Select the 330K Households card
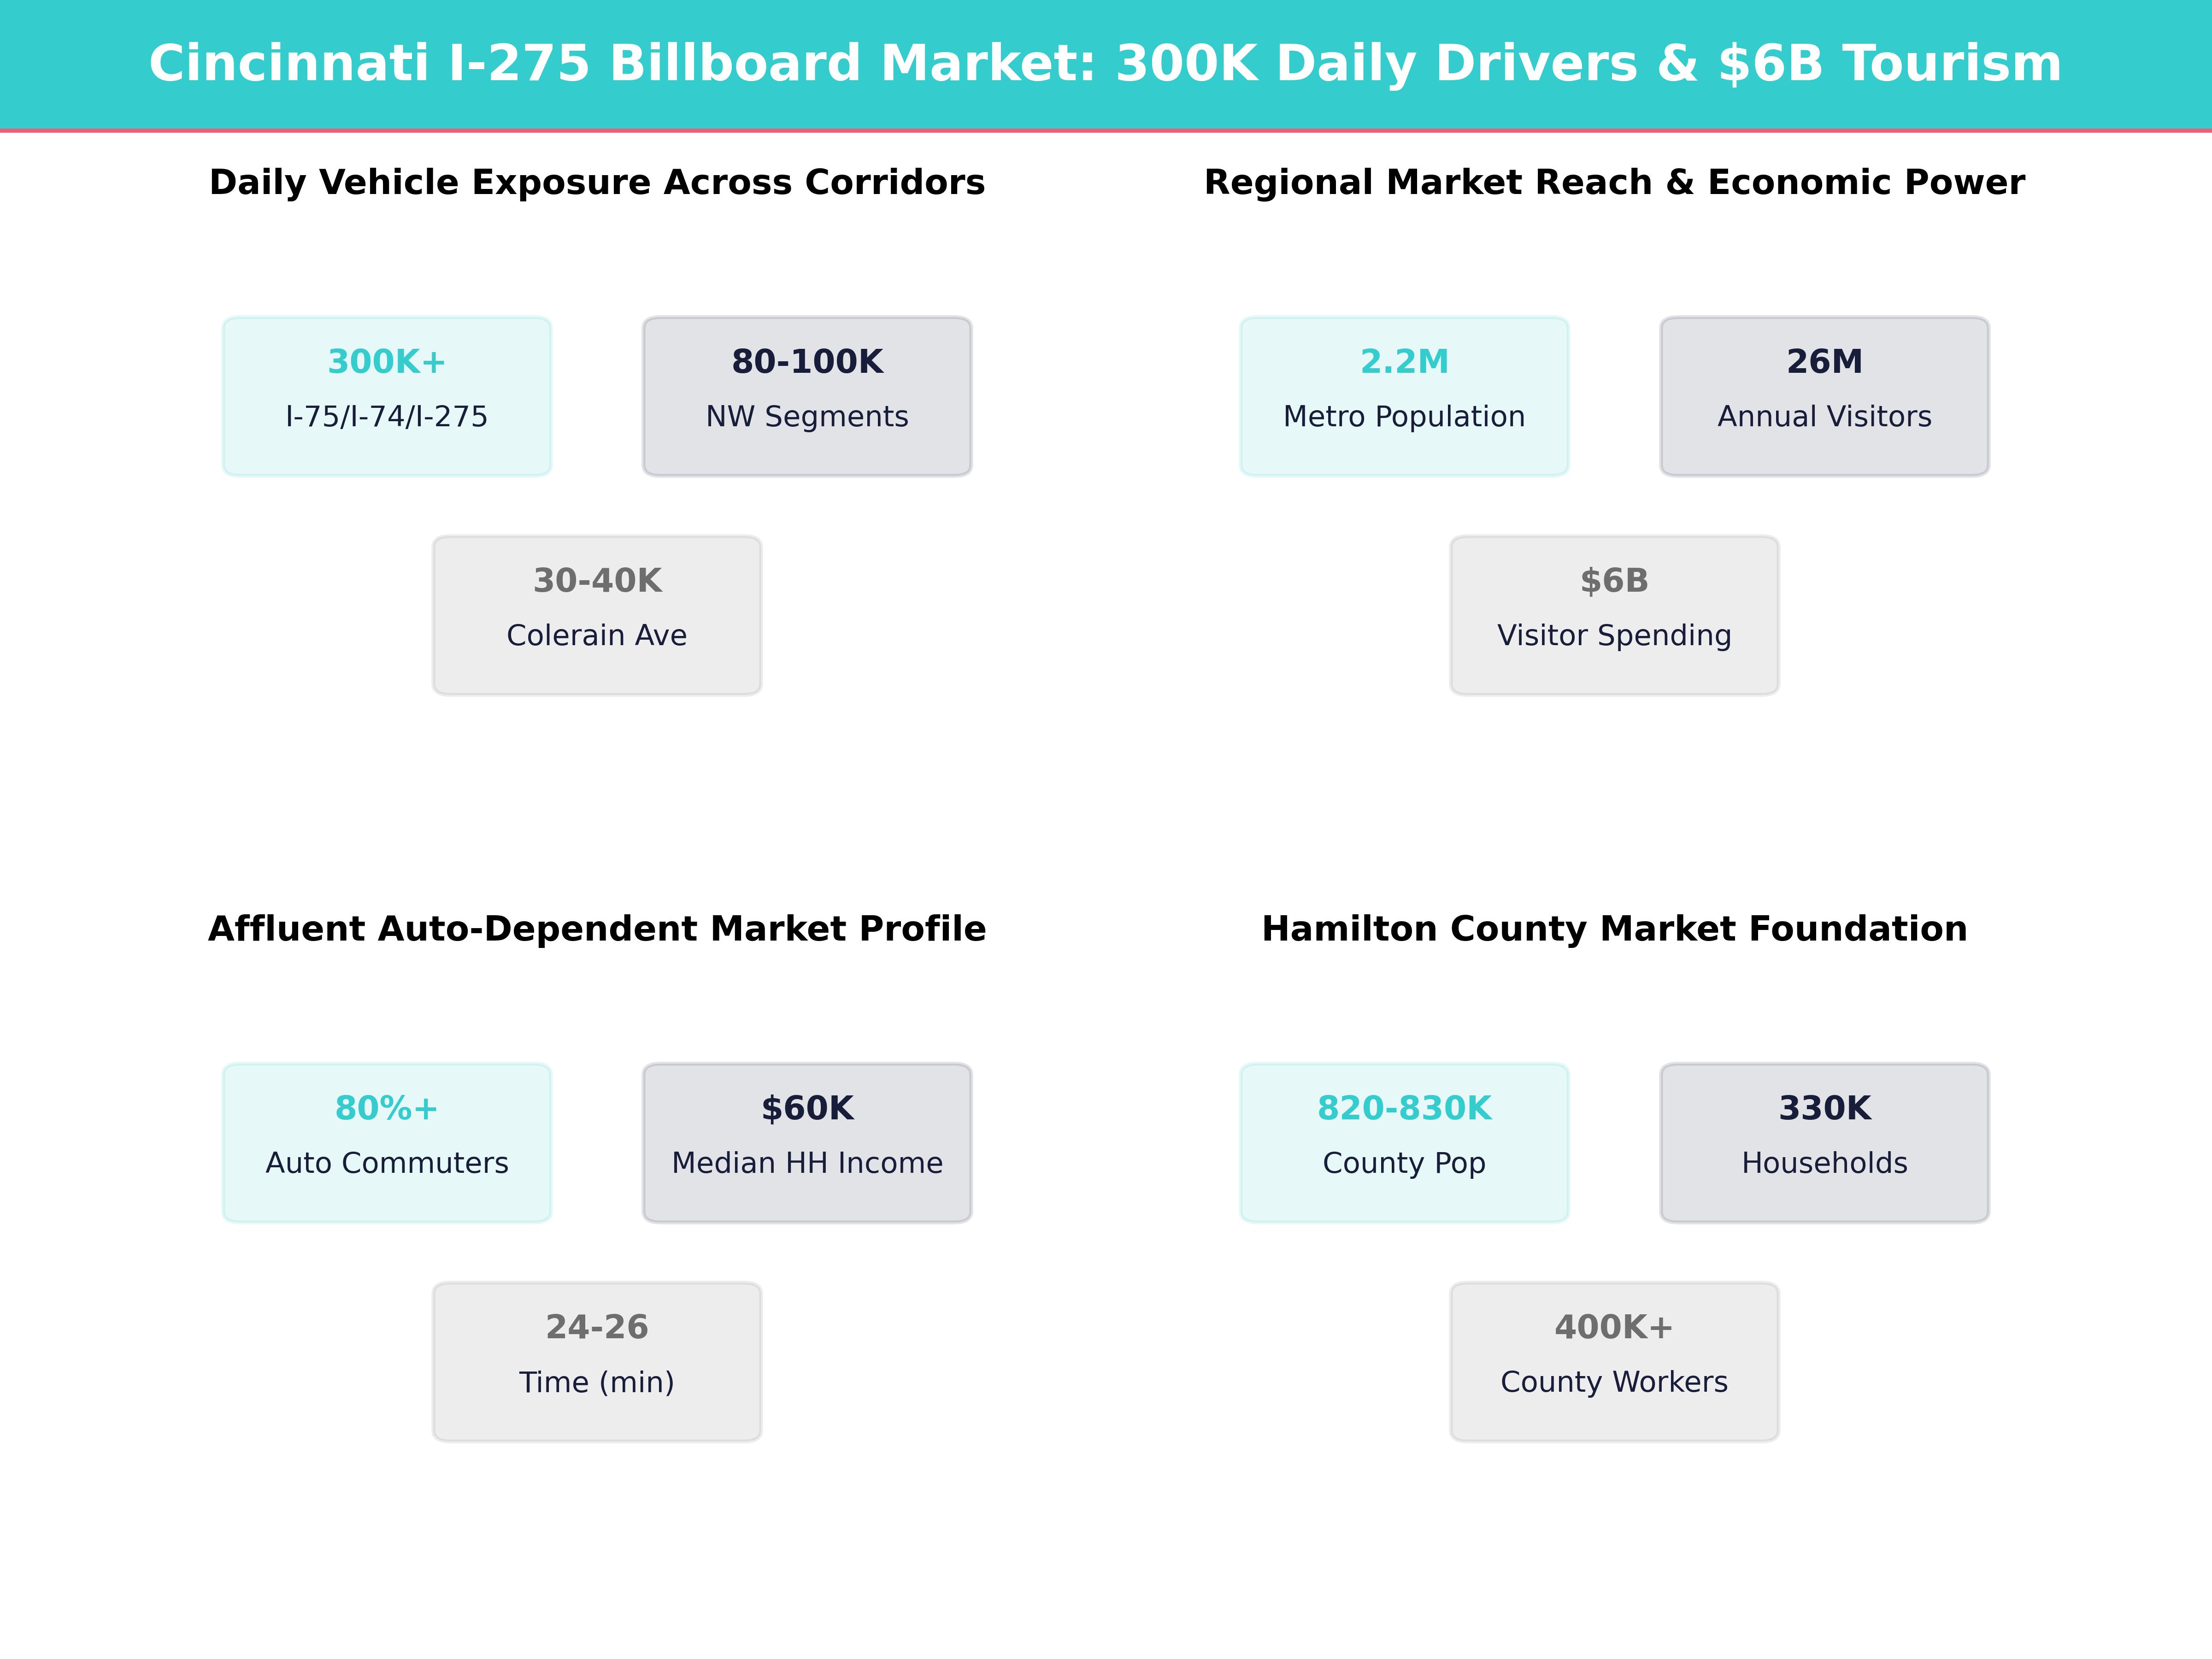2212x1659 pixels. pos(1824,1142)
